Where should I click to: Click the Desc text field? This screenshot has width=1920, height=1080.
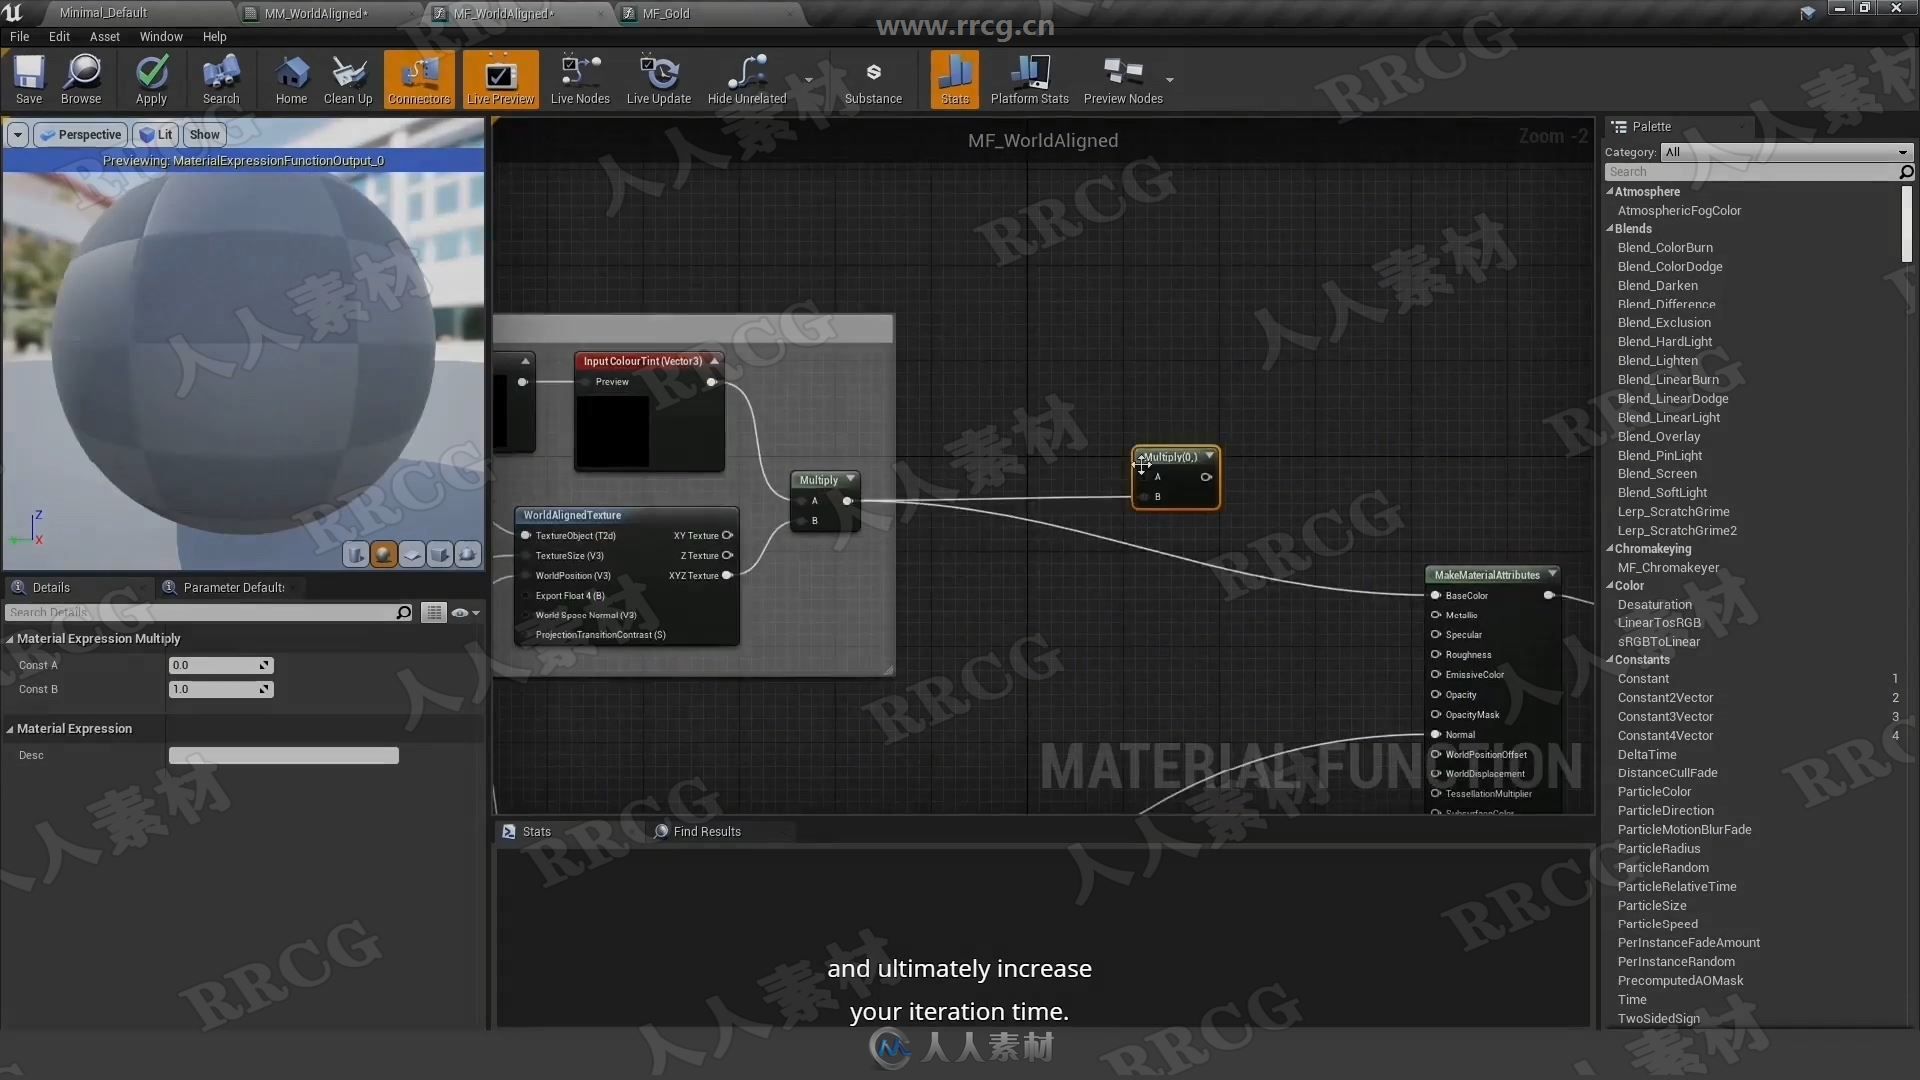(x=283, y=755)
